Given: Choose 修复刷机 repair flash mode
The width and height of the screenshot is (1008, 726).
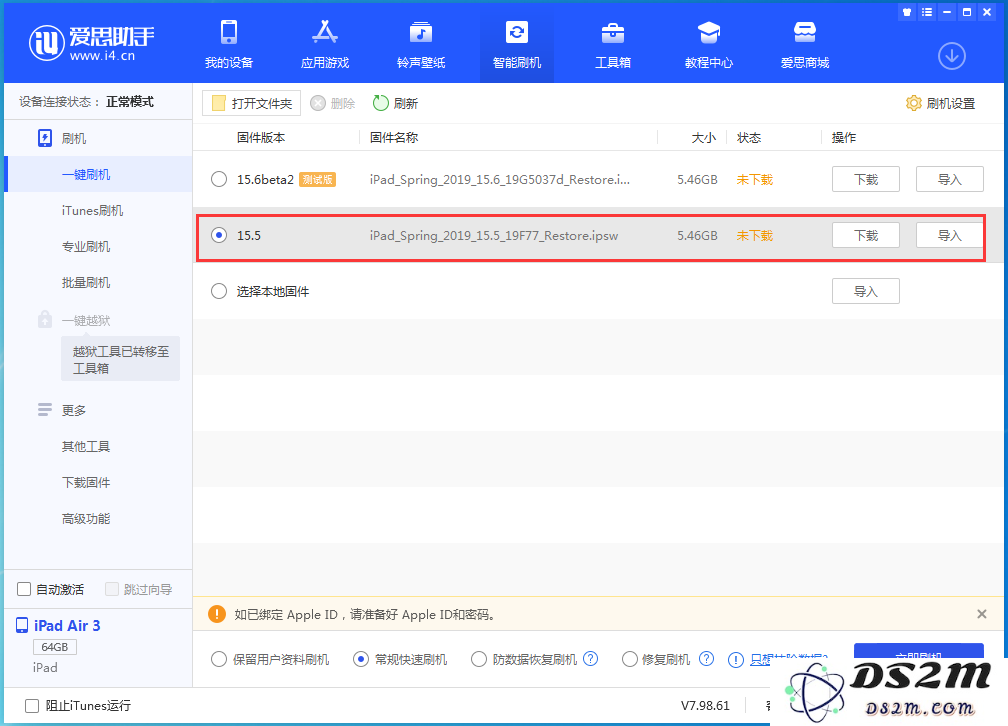Looking at the screenshot, I should [629, 659].
